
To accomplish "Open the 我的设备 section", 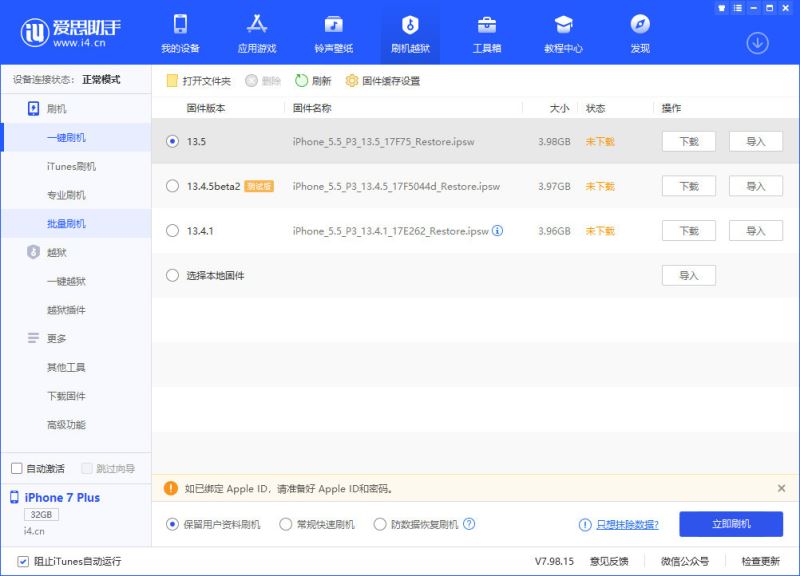I will point(180,34).
